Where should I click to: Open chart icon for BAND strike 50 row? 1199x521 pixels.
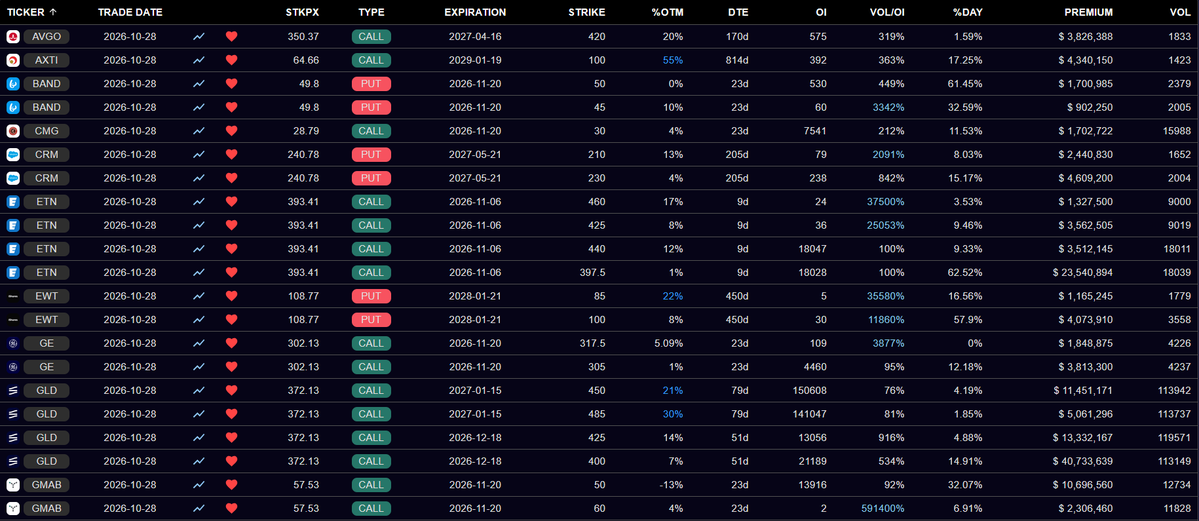(x=199, y=83)
